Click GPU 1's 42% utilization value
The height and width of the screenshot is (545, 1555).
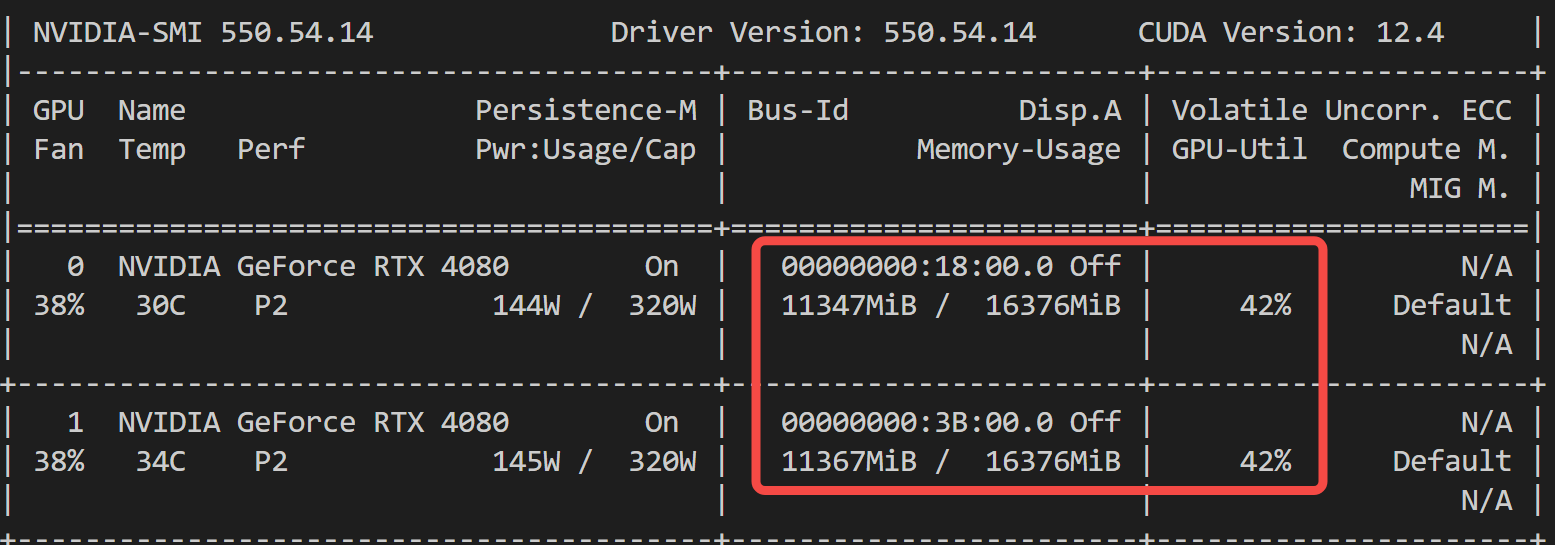pyautogui.click(x=1265, y=461)
